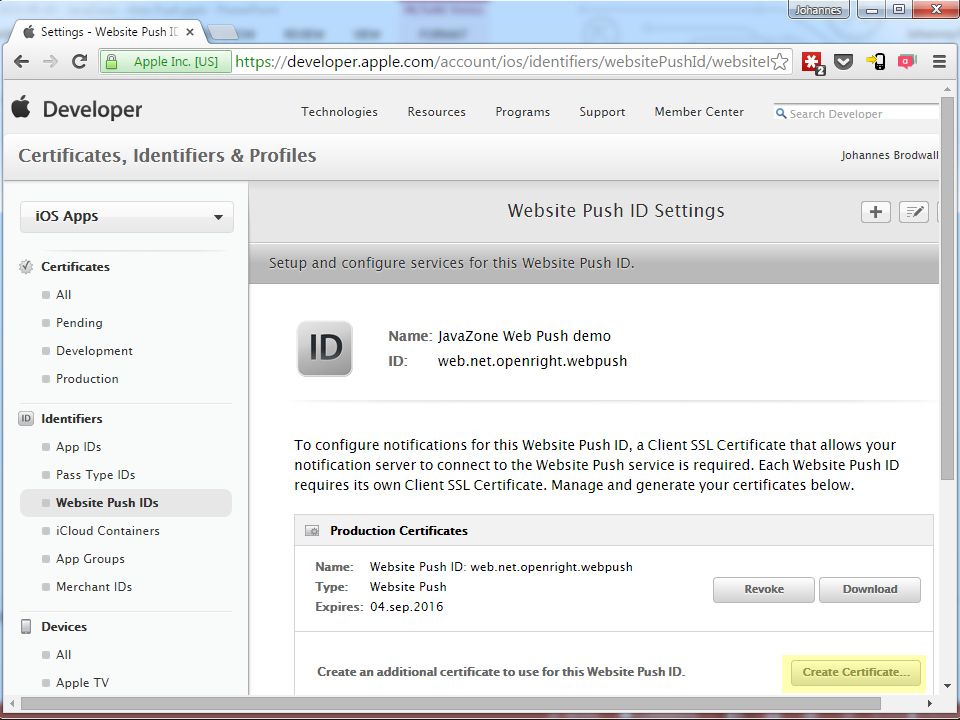This screenshot has width=960, height=720.
Task: Select Production certificates in sidebar
Action: [x=87, y=379]
